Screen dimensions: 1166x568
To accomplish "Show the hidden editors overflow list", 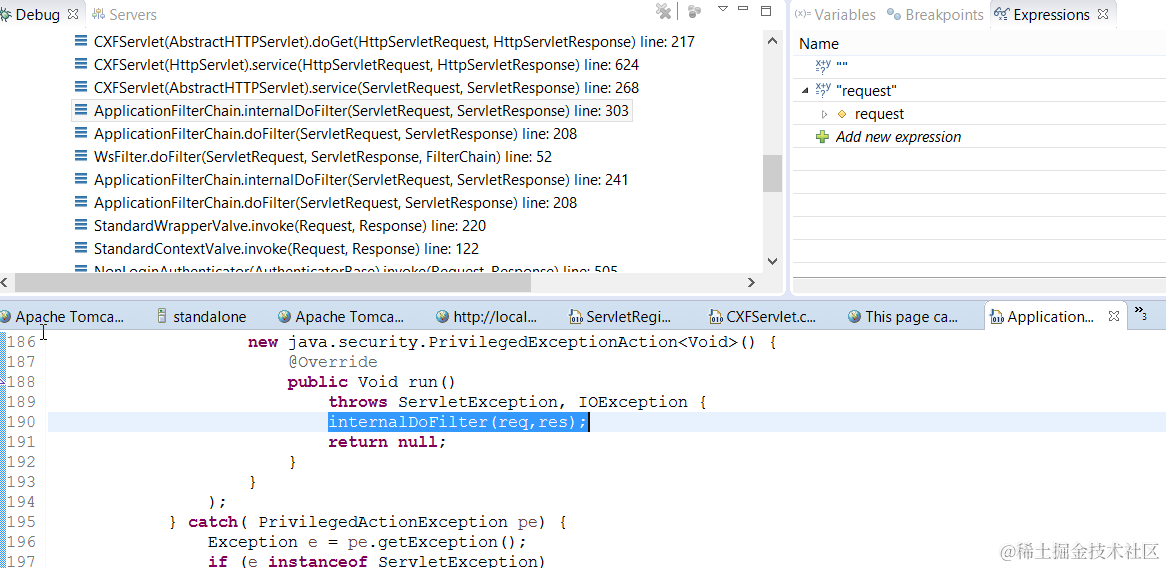I will pos(1140,313).
